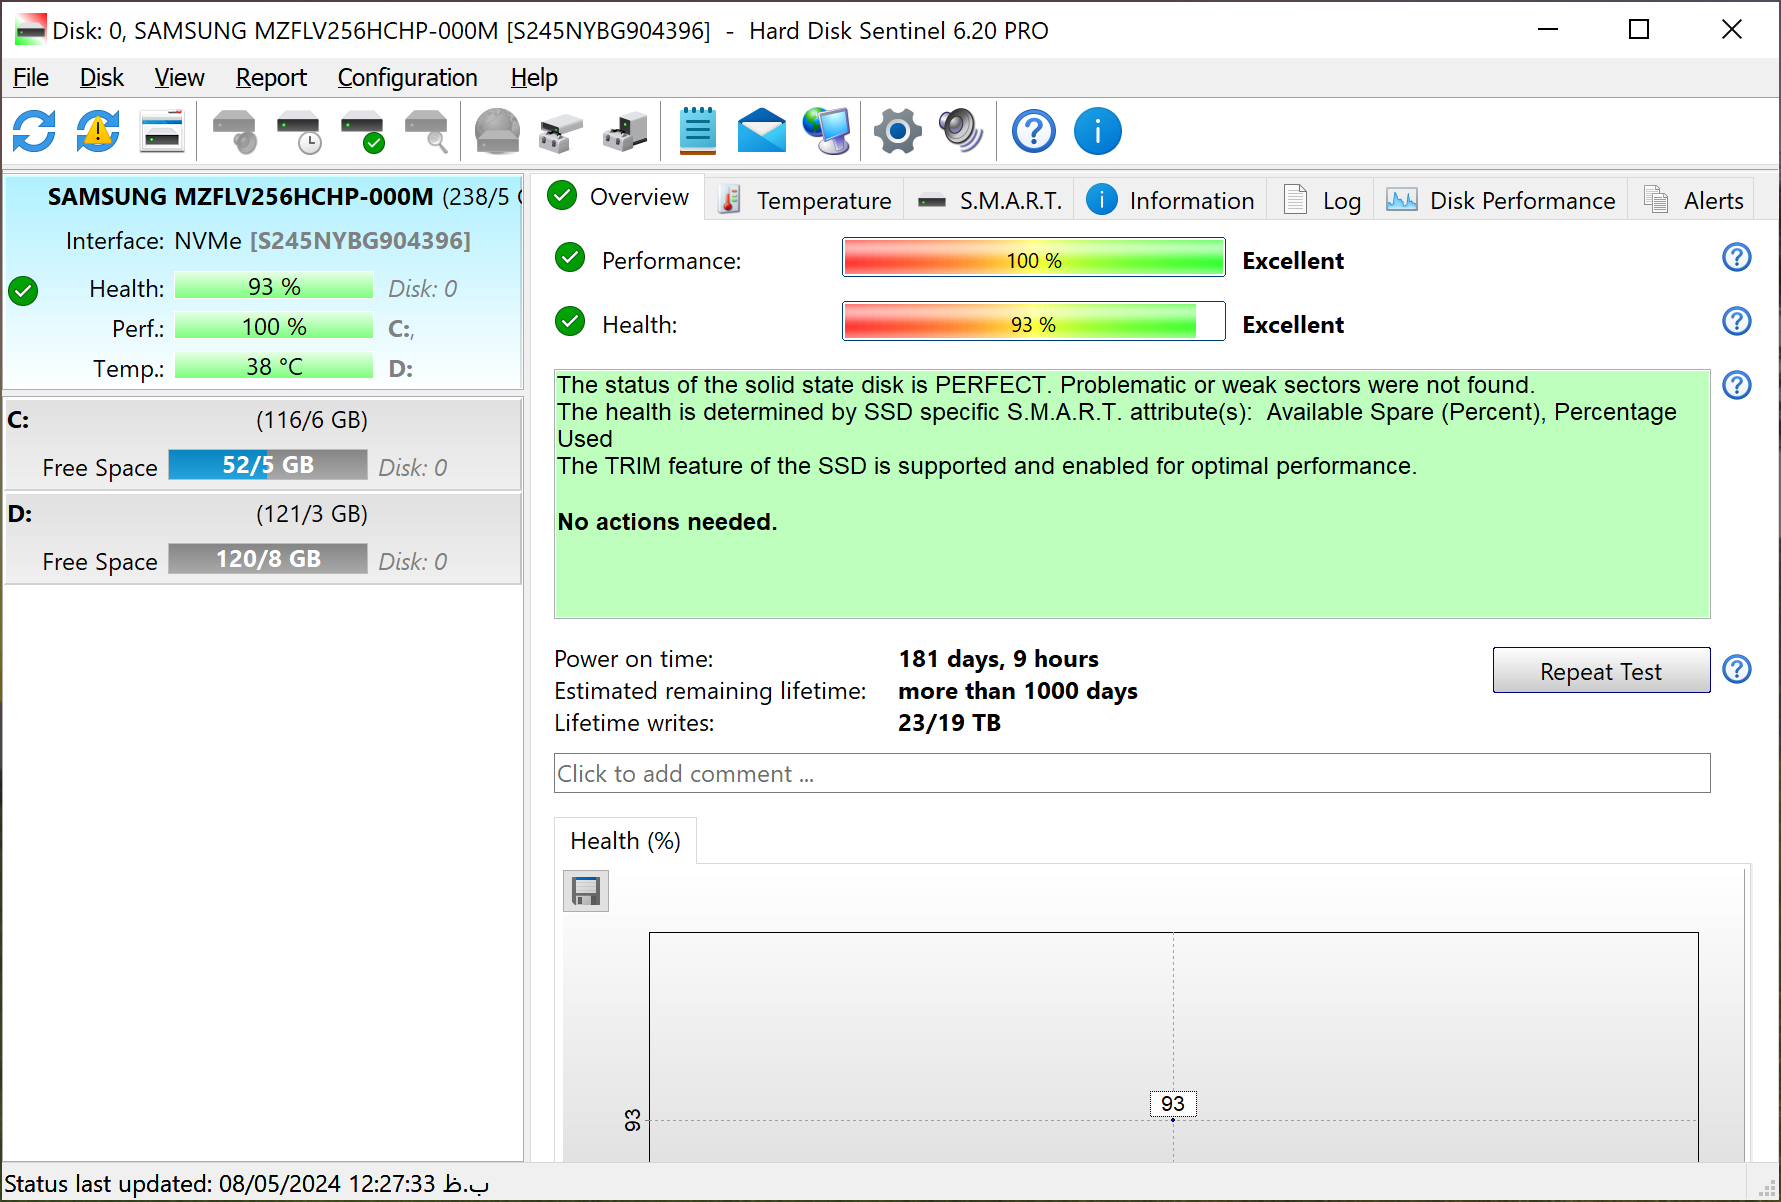This screenshot has width=1781, height=1202.
Task: Click the speaker sound alert icon
Action: (961, 131)
